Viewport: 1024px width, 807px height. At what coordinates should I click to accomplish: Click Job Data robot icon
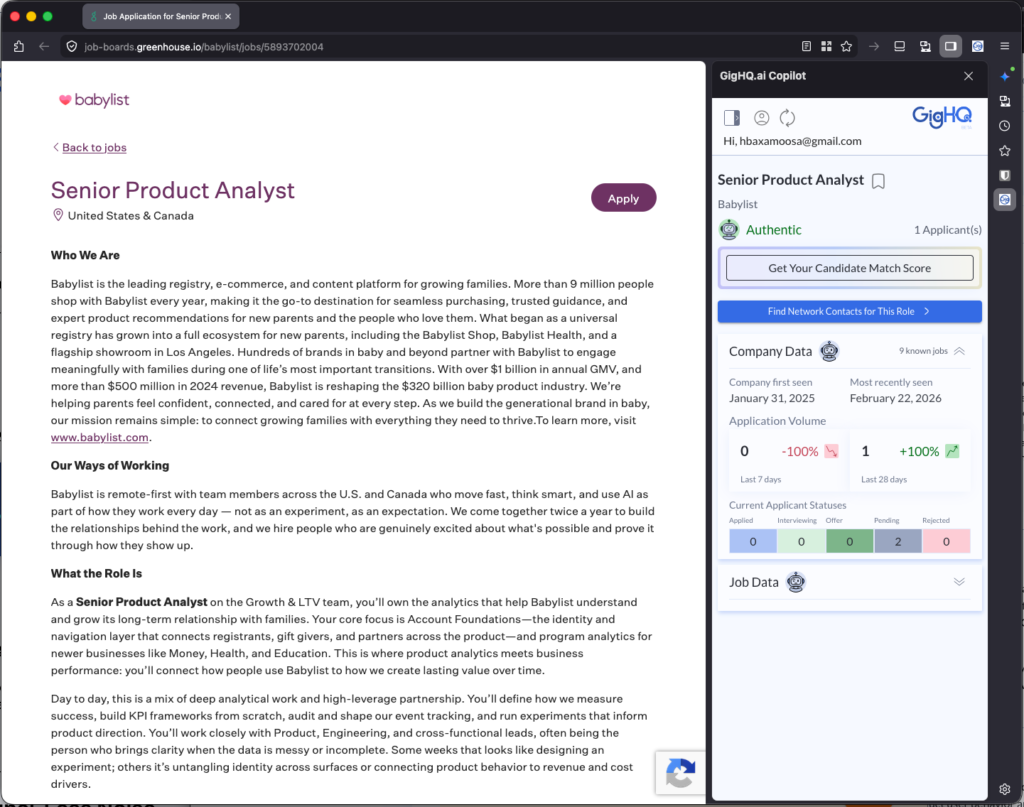coord(795,582)
